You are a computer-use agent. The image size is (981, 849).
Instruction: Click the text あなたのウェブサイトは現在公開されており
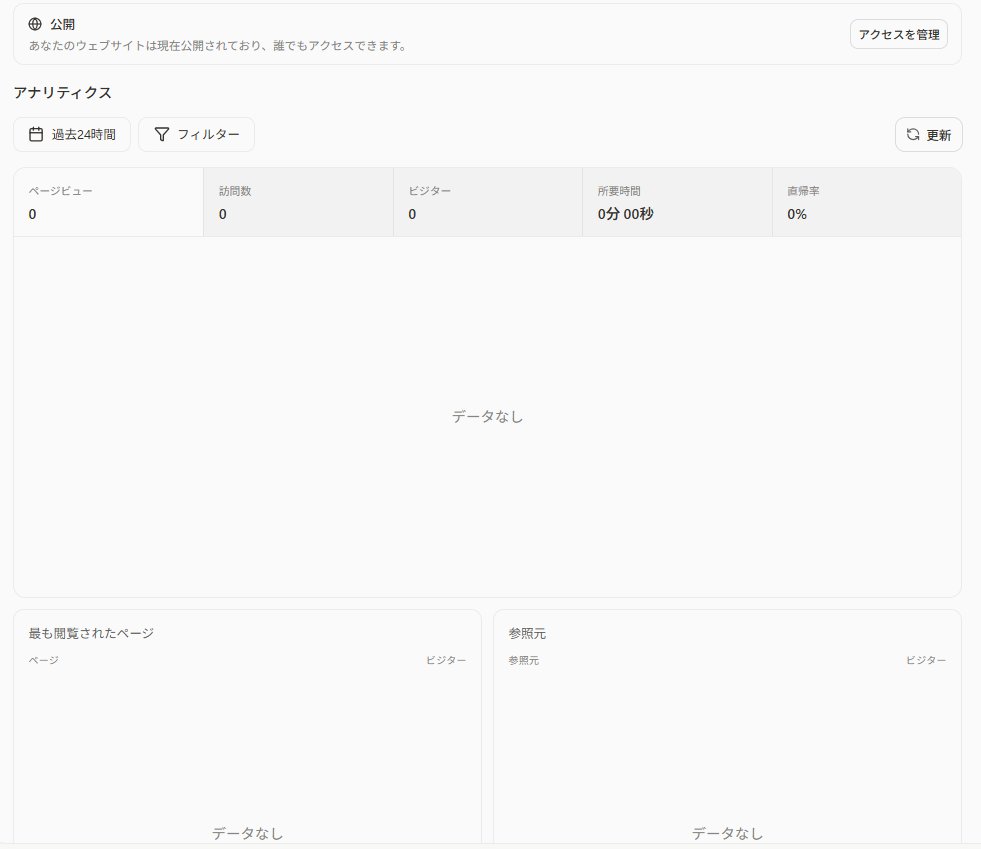(145, 46)
